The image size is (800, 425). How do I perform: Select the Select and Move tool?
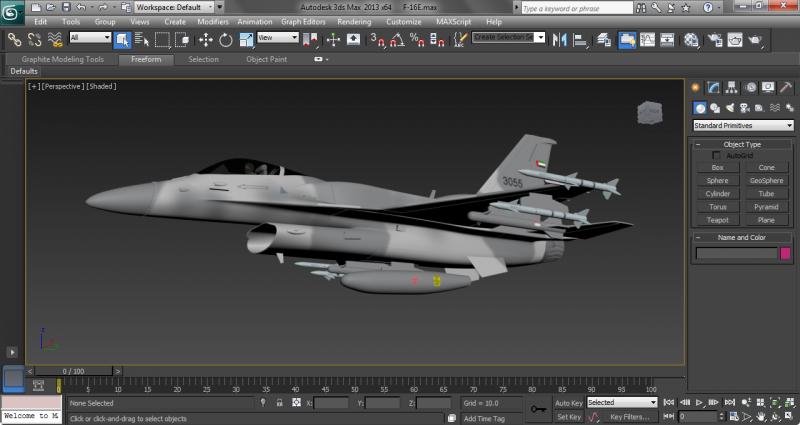coord(206,40)
